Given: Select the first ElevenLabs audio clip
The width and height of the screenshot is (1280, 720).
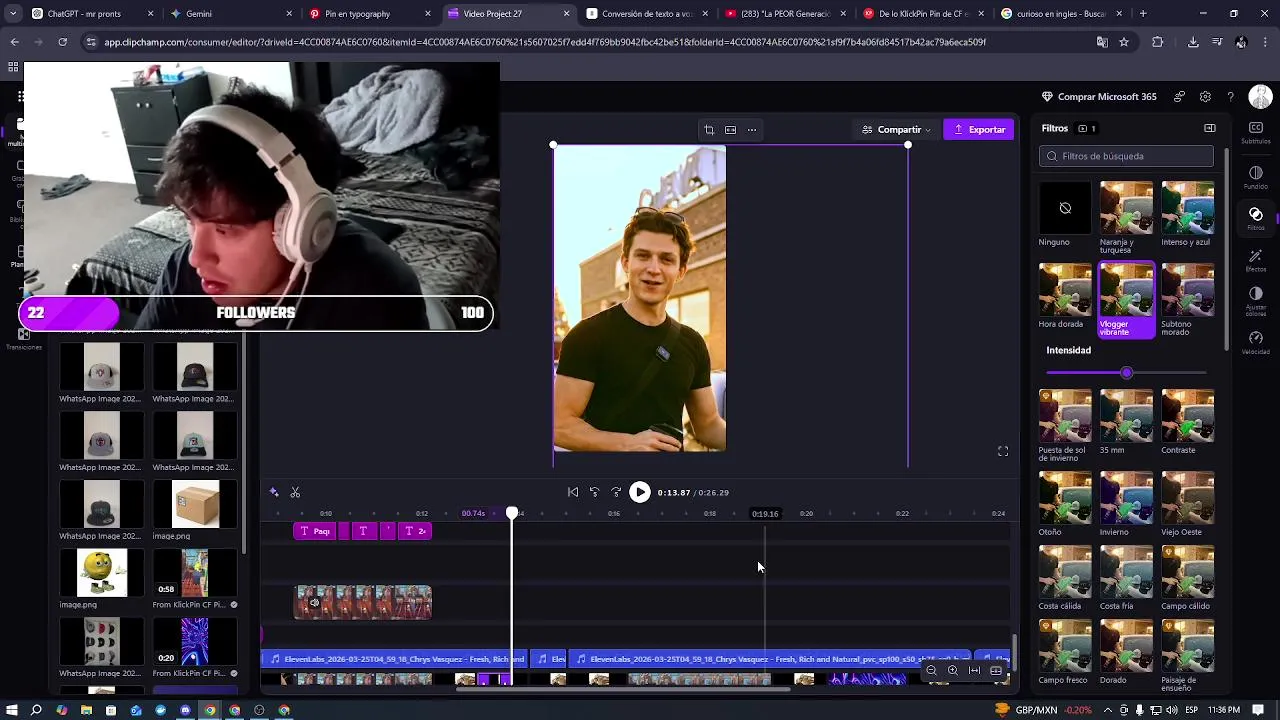Looking at the screenshot, I should 394,659.
